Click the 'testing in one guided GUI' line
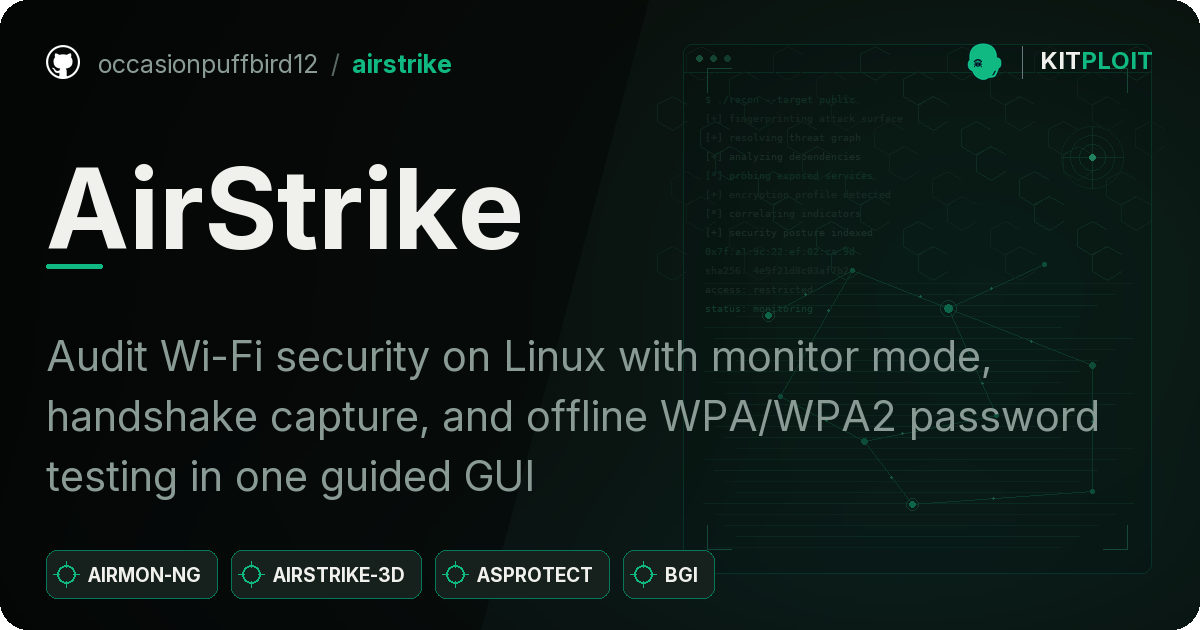This screenshot has width=1200, height=630. [291, 478]
